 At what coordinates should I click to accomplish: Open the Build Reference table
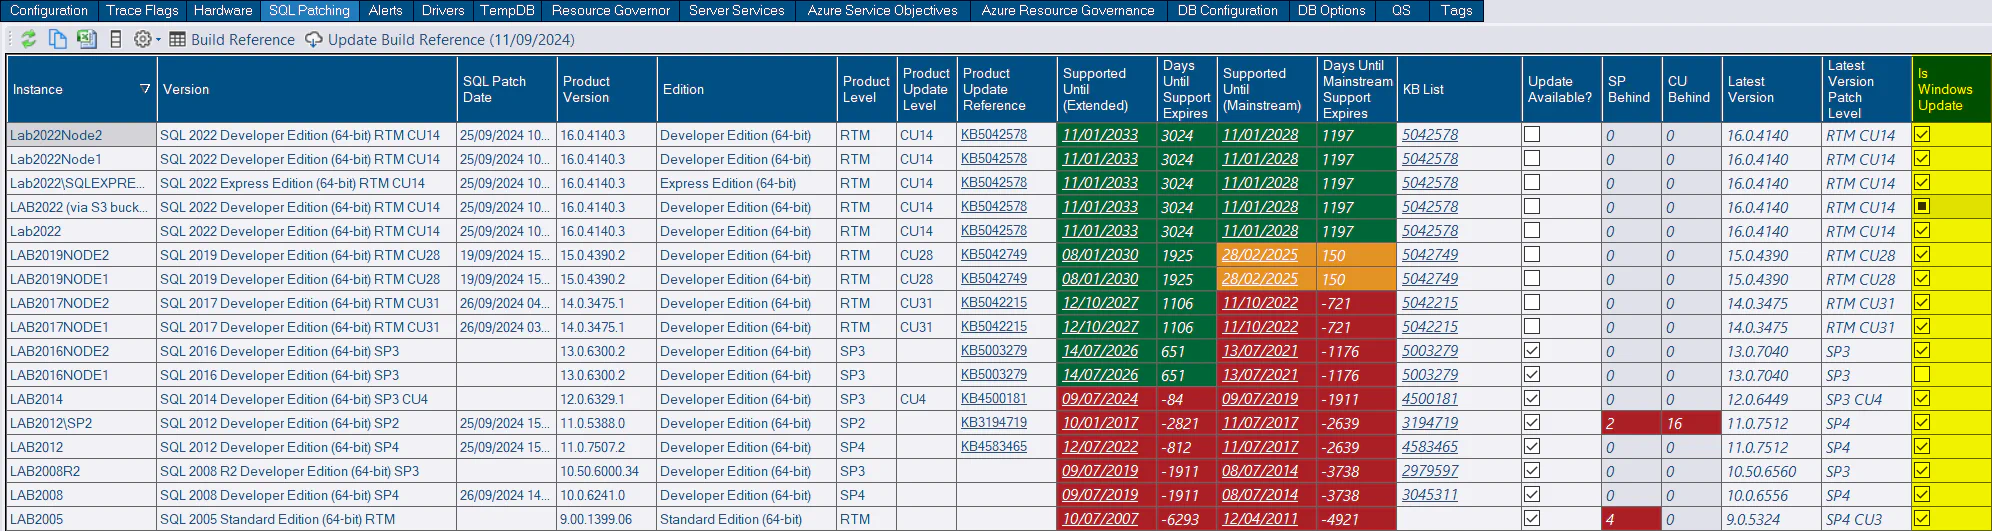(x=232, y=40)
